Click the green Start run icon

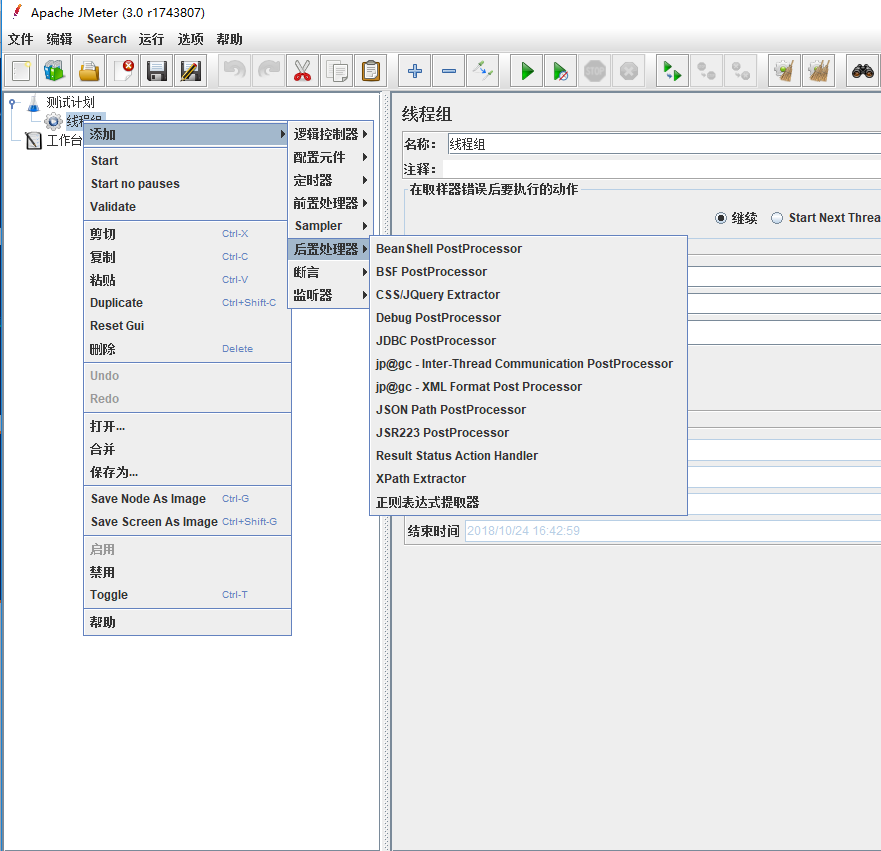[526, 71]
